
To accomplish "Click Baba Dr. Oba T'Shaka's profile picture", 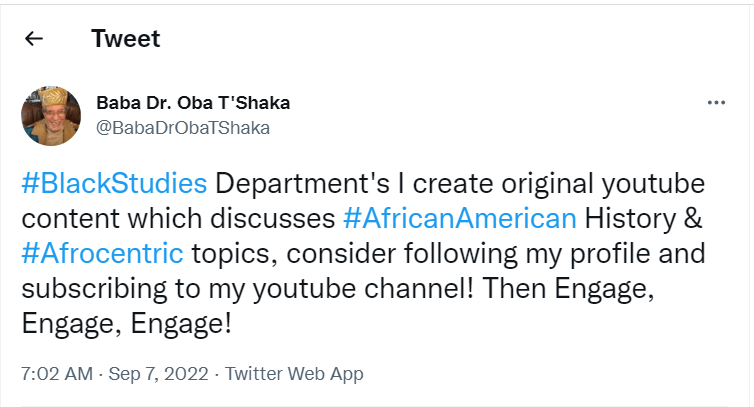I will [x=51, y=114].
